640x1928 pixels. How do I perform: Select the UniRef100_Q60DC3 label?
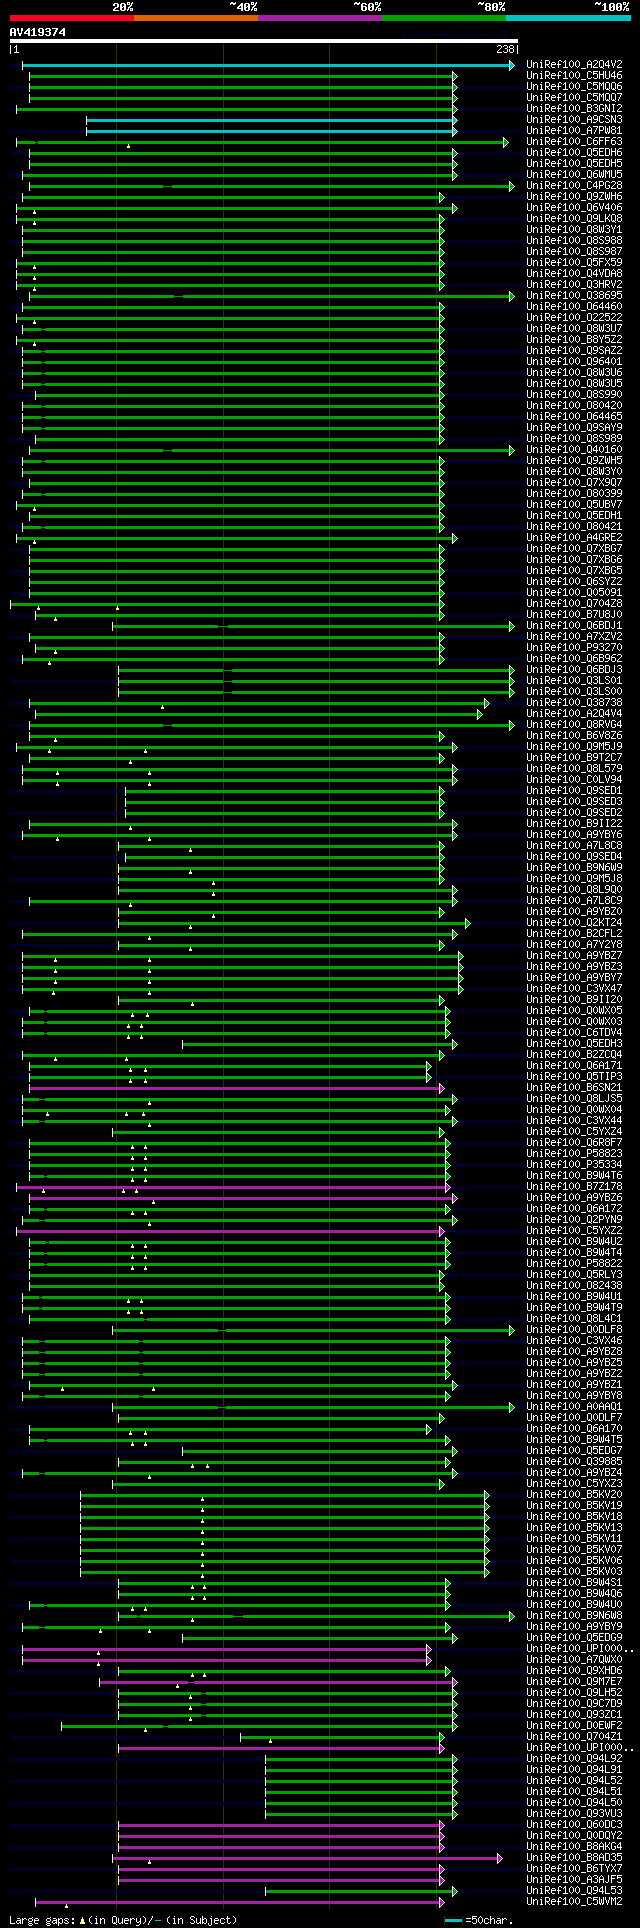point(574,1825)
